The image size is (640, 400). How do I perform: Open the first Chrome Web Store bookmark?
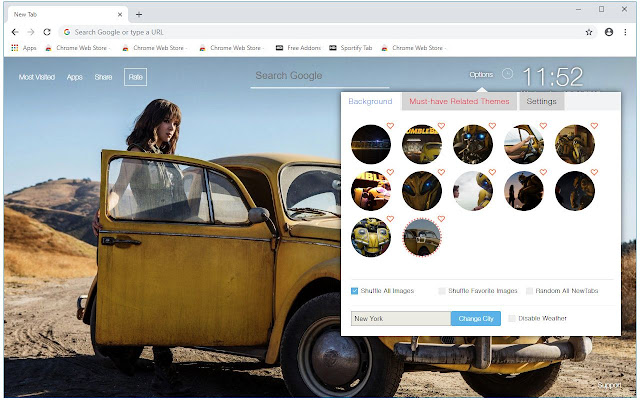click(78, 48)
